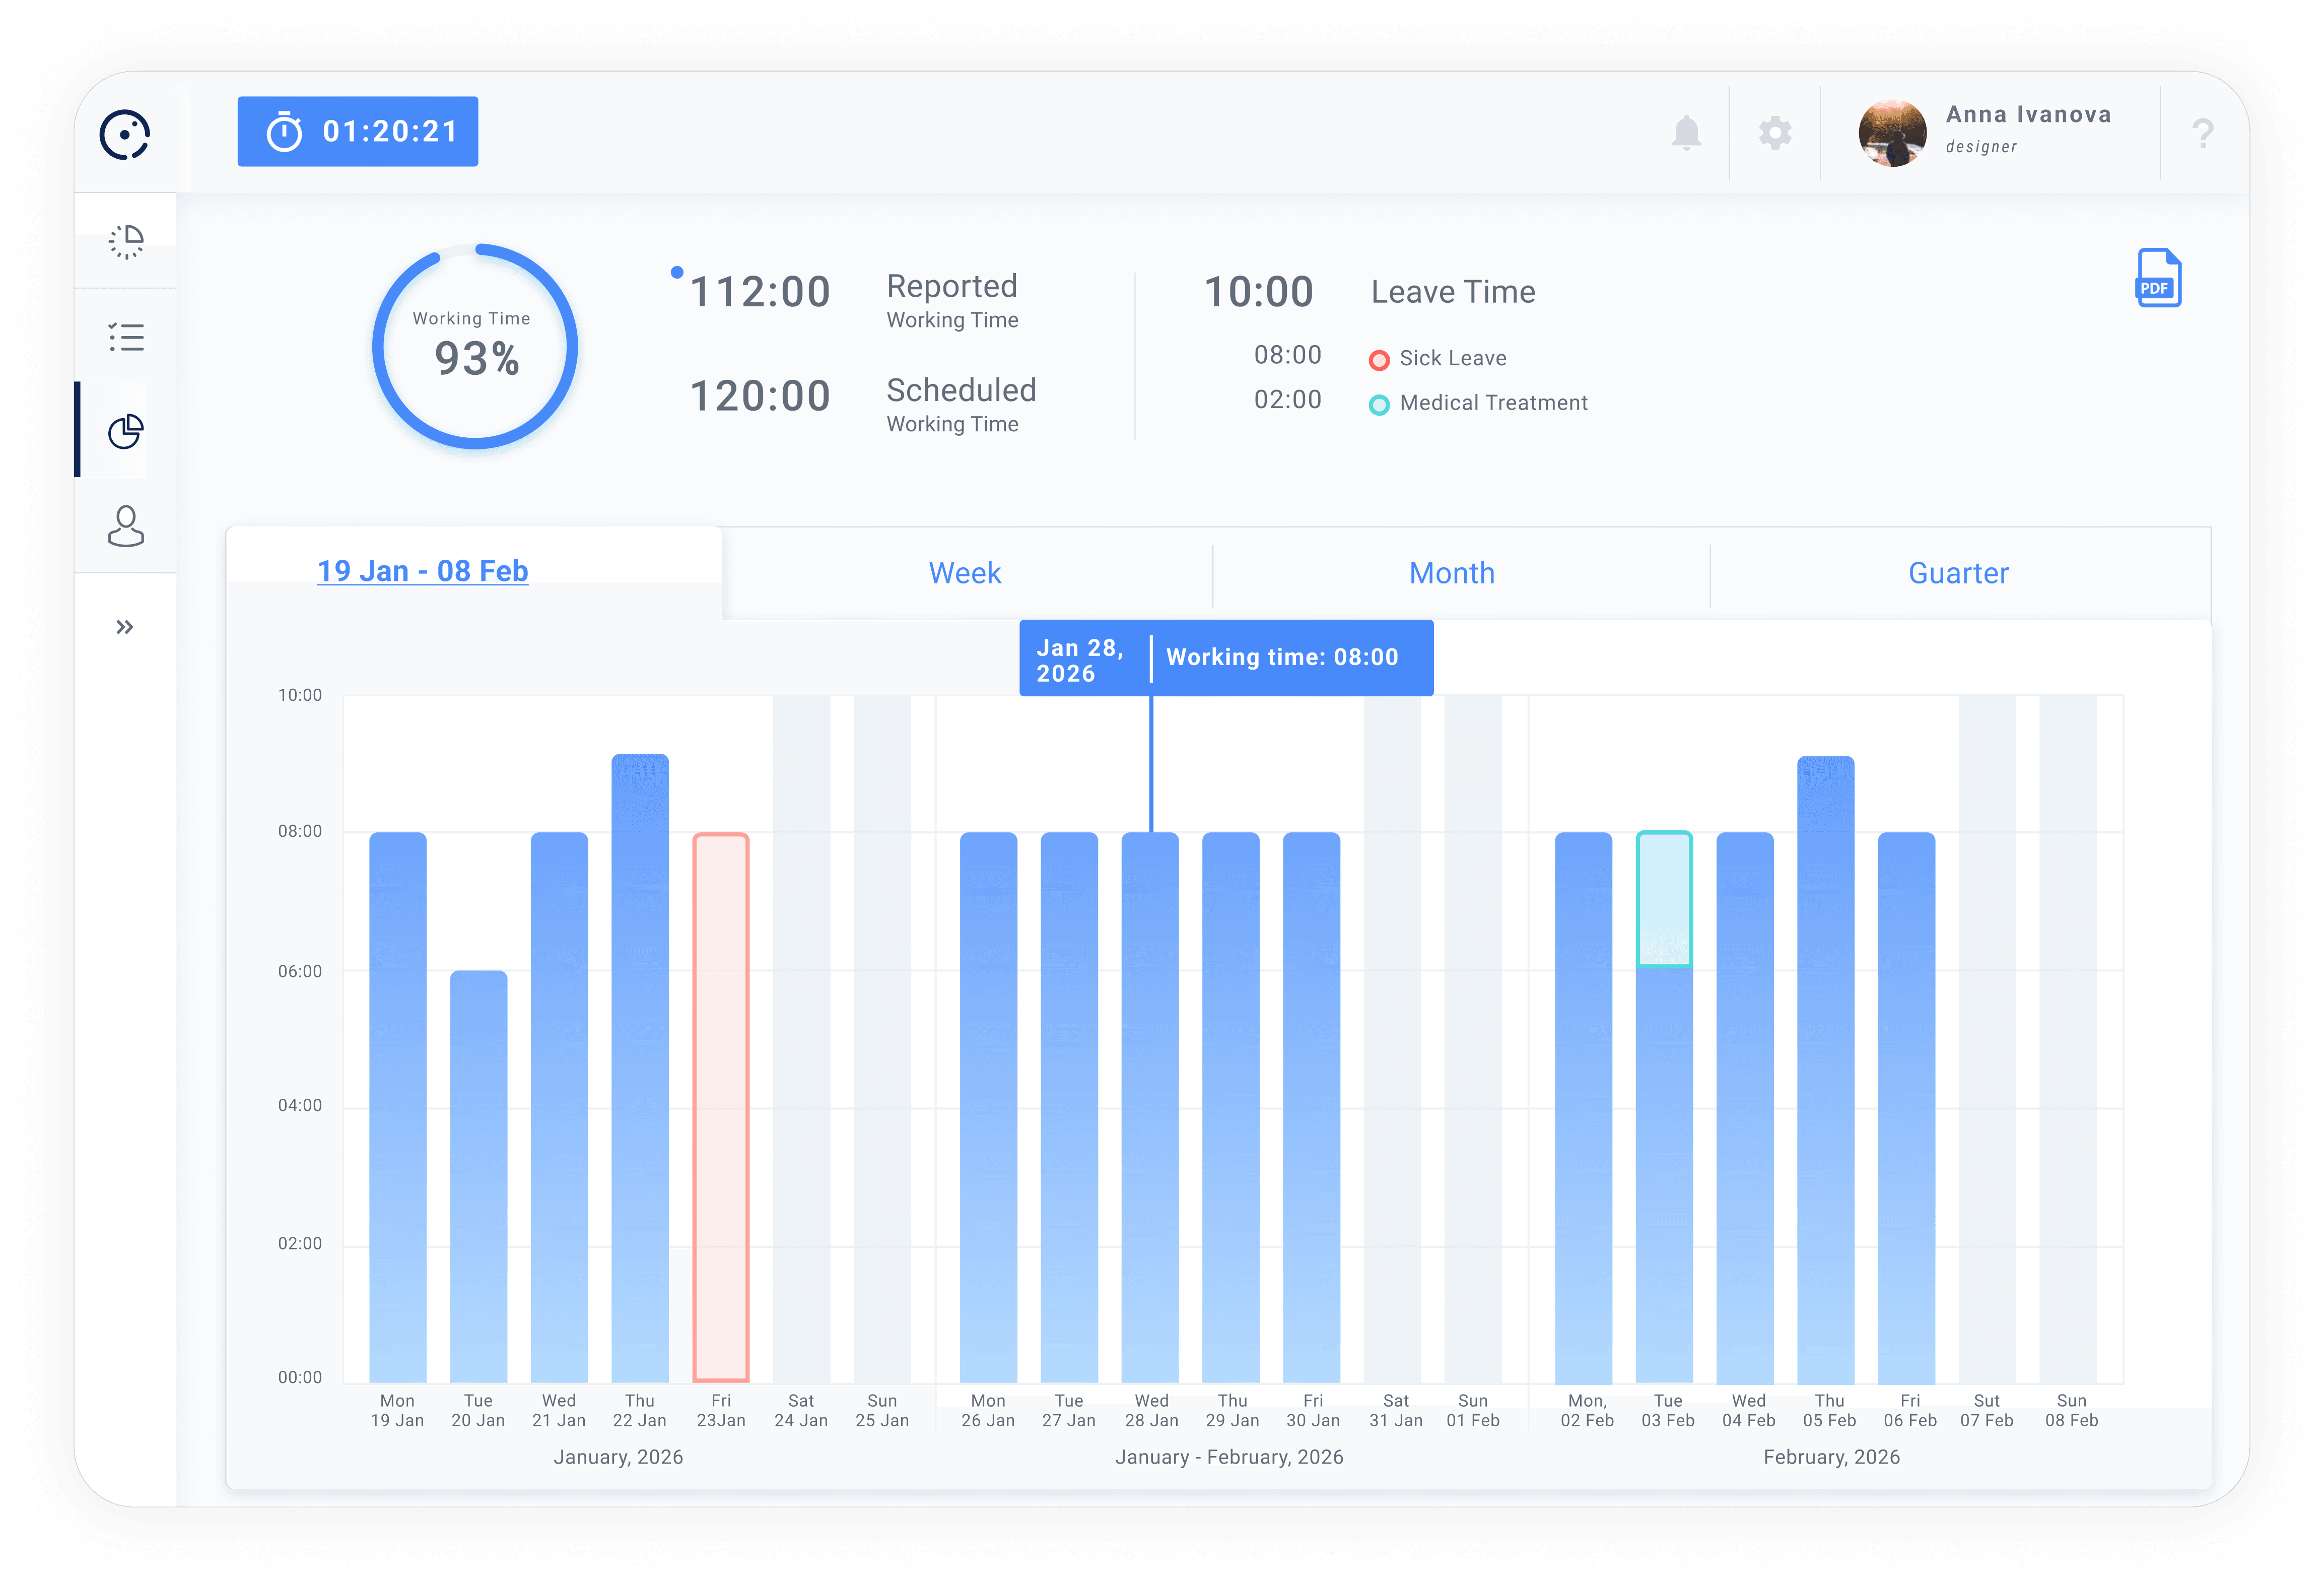
Task: Click the Medical Treatment teal legend marker
Action: (x=1379, y=404)
